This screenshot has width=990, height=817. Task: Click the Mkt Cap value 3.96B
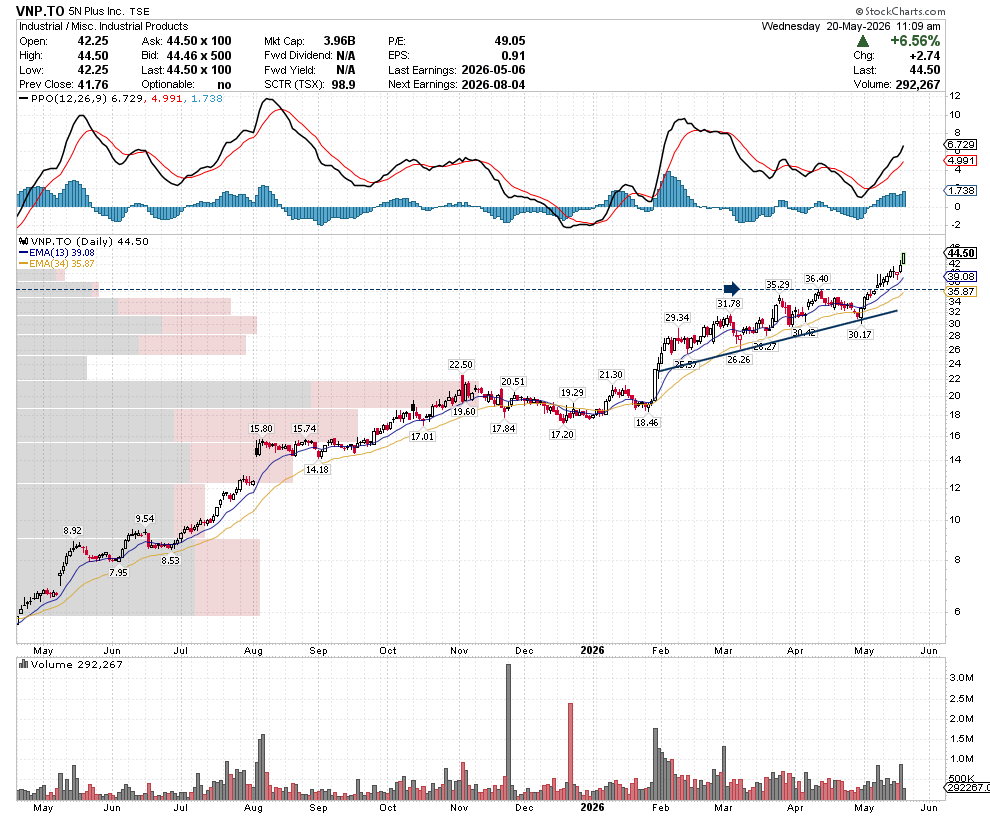point(339,41)
